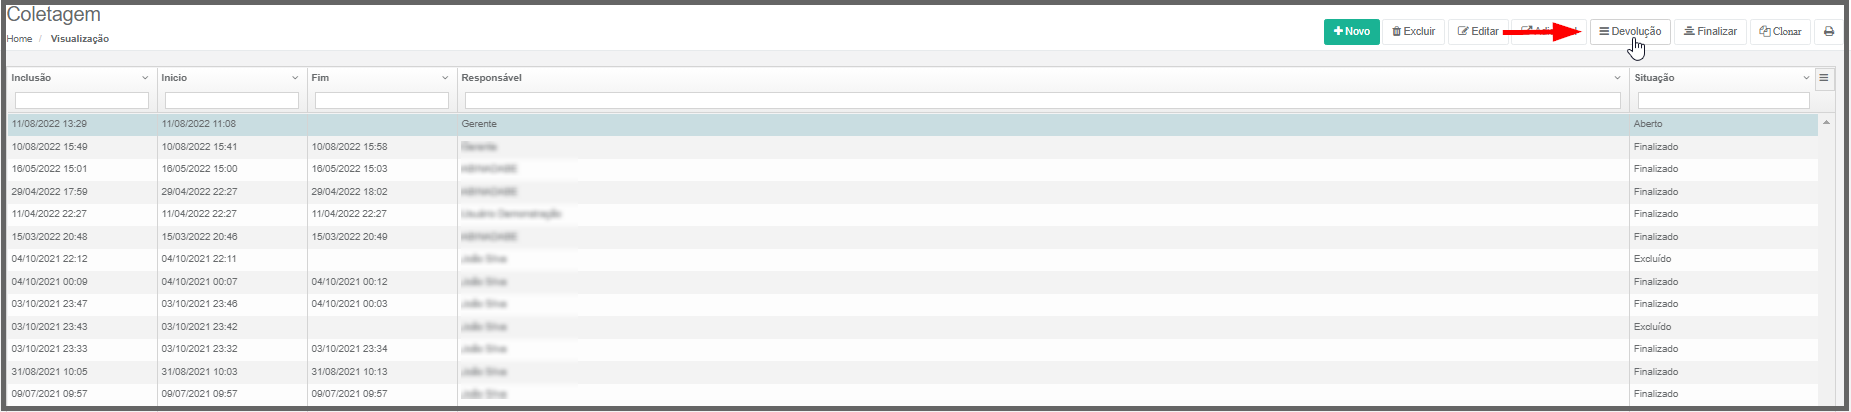The width and height of the screenshot is (1851, 412).
Task: Select the Aberto row from 11/08/2022 13:29
Action: click(x=912, y=124)
